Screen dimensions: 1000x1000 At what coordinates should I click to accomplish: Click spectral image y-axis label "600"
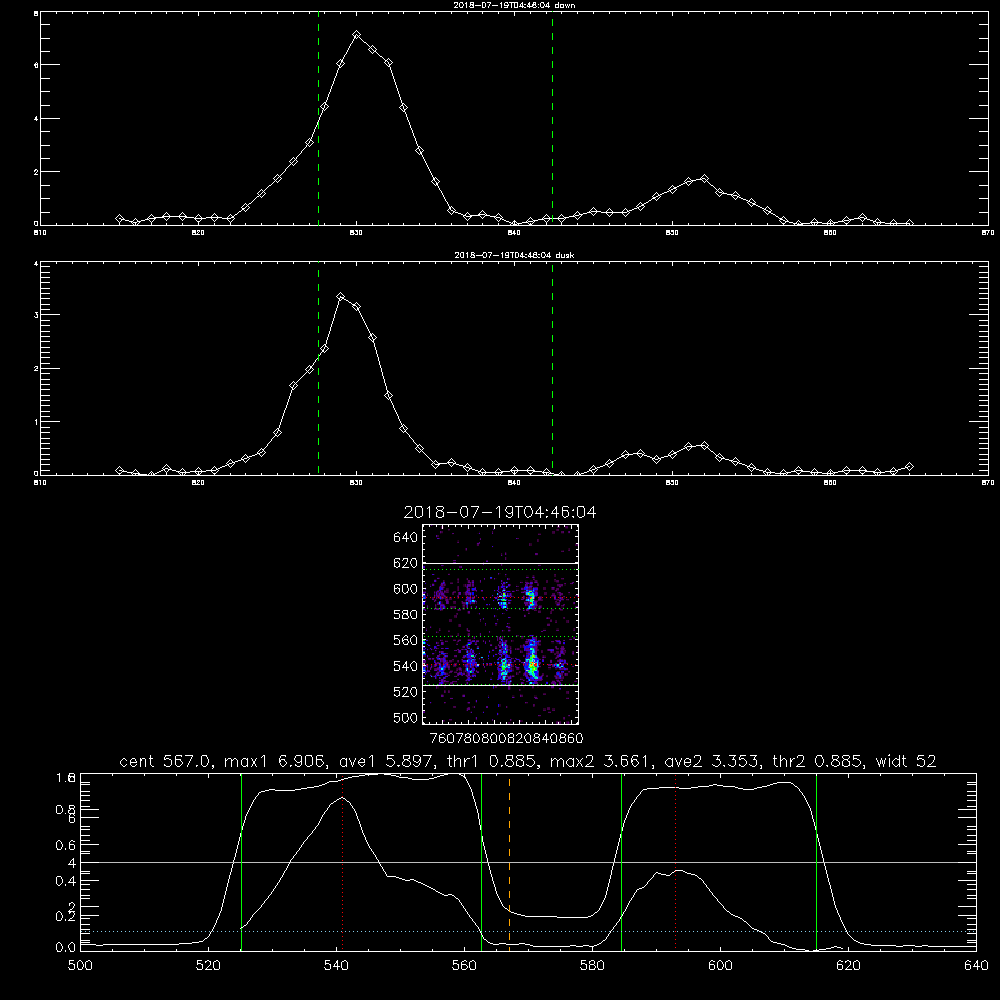click(x=406, y=589)
